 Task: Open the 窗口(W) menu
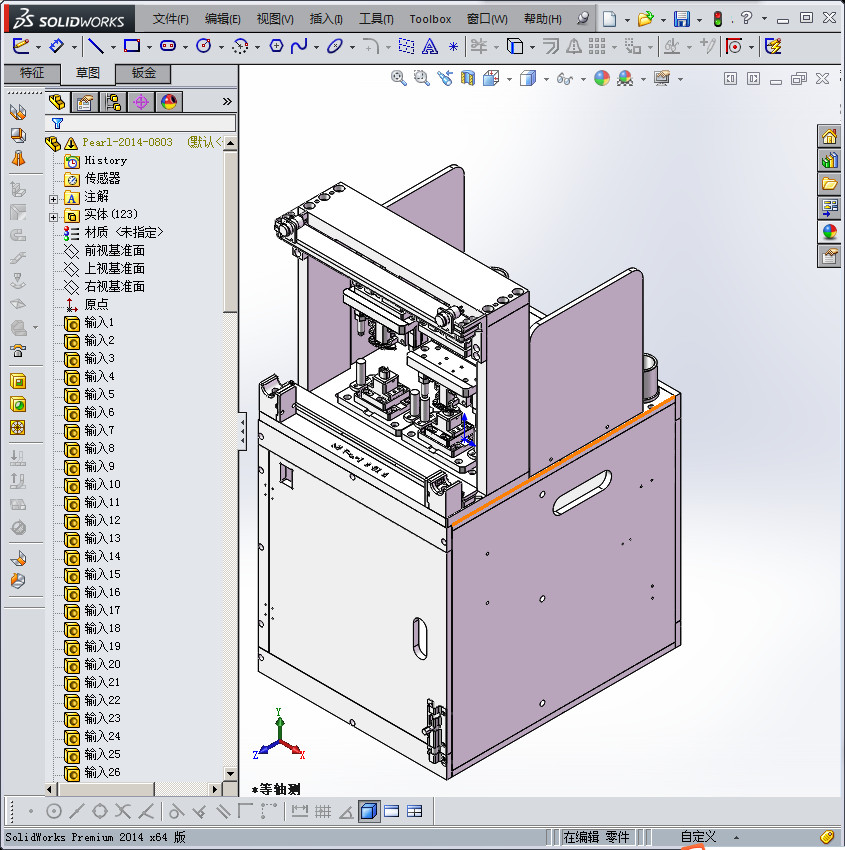click(487, 19)
